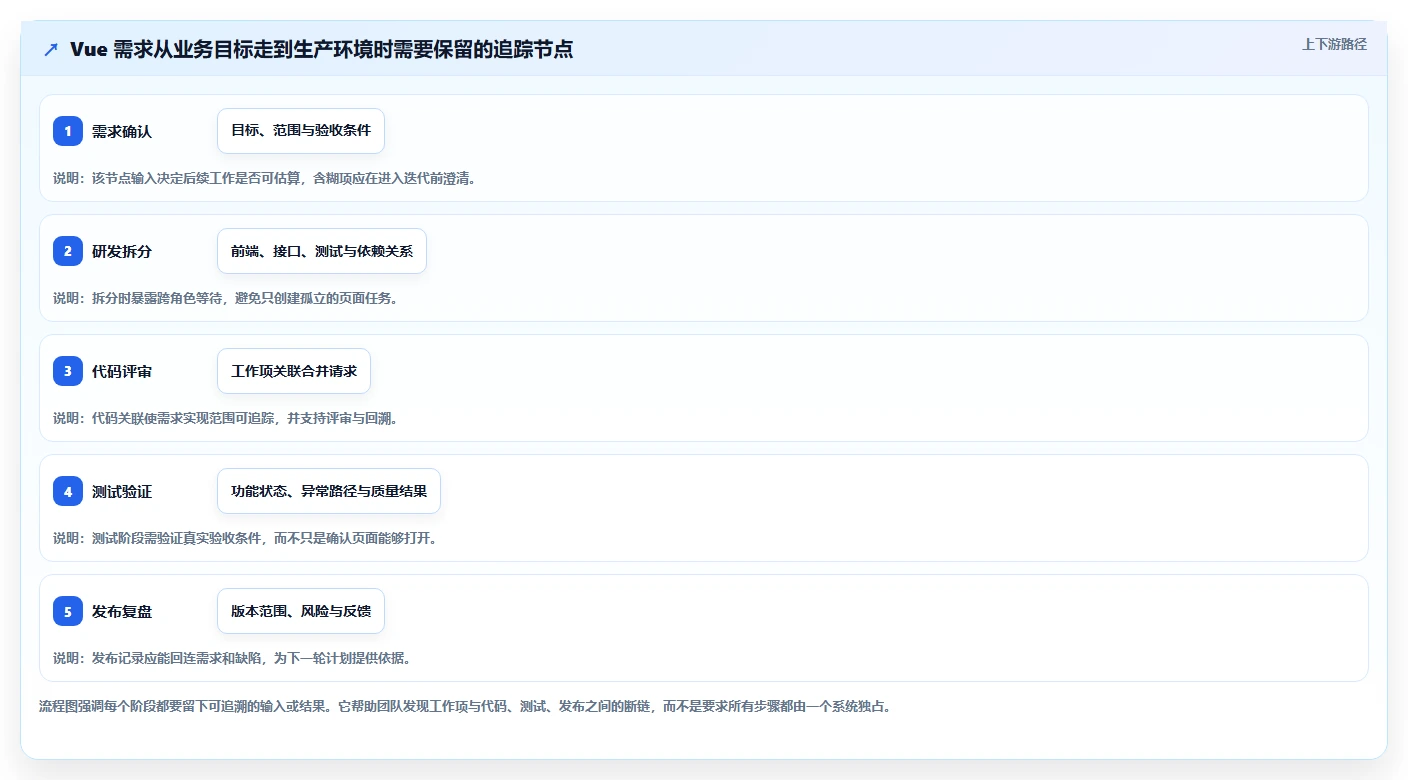Click the description starting 发布记录应能回连需求
Image resolution: width=1408 pixels, height=780 pixels.
coord(232,658)
